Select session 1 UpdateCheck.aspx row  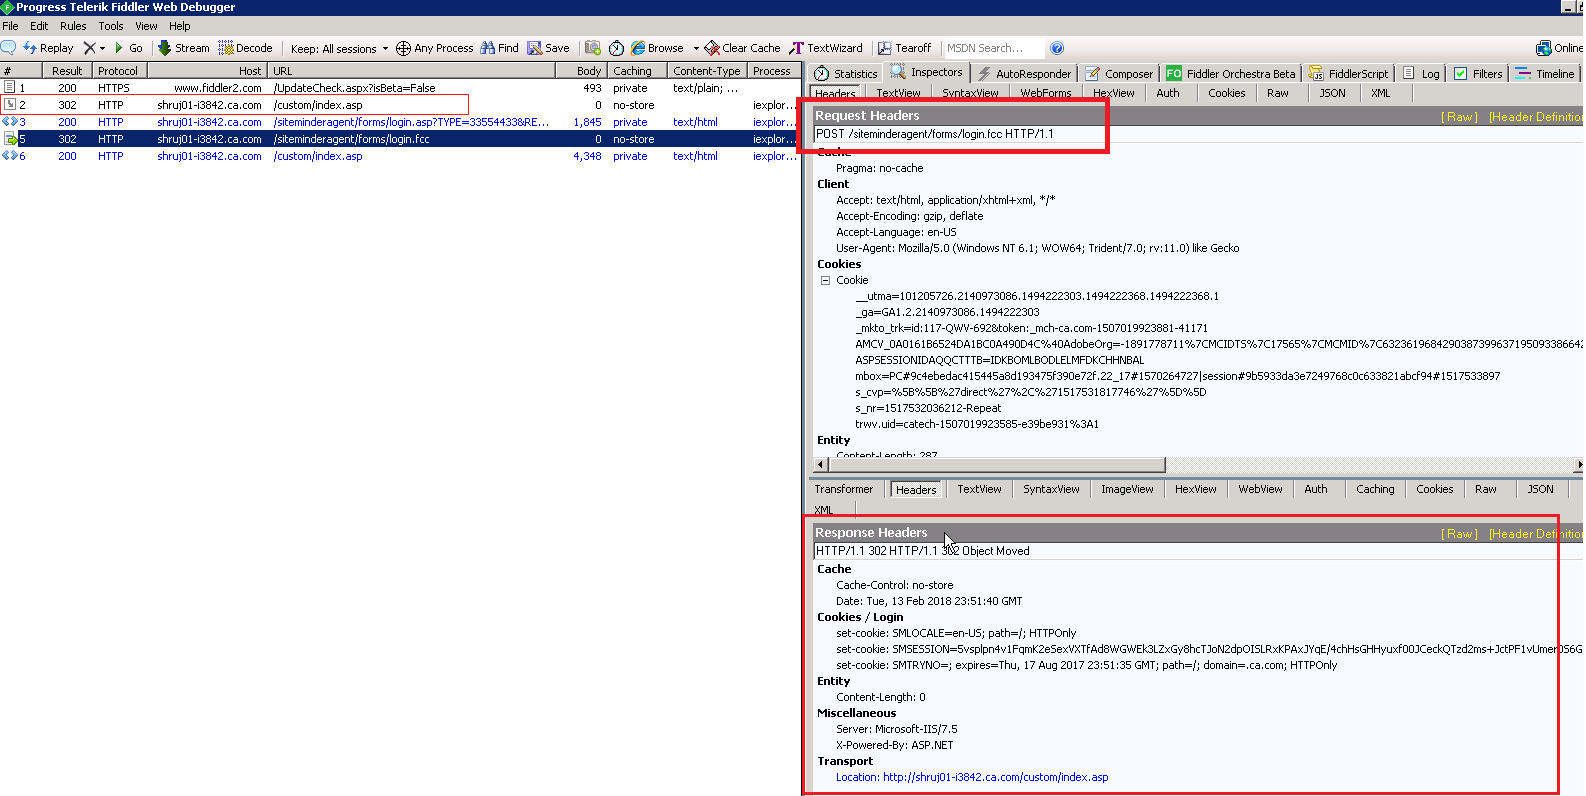tap(400, 88)
